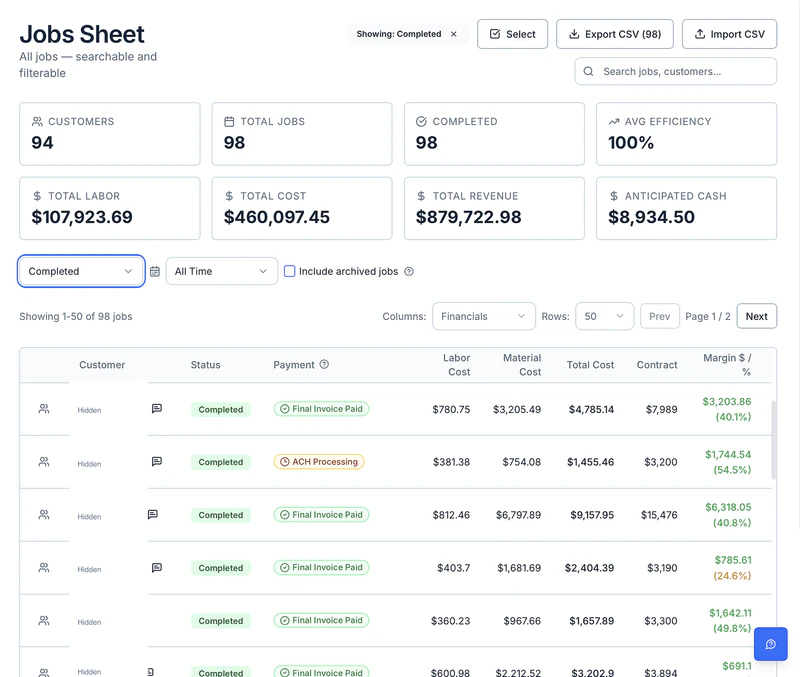Click the Material Cost column header

point(522,365)
